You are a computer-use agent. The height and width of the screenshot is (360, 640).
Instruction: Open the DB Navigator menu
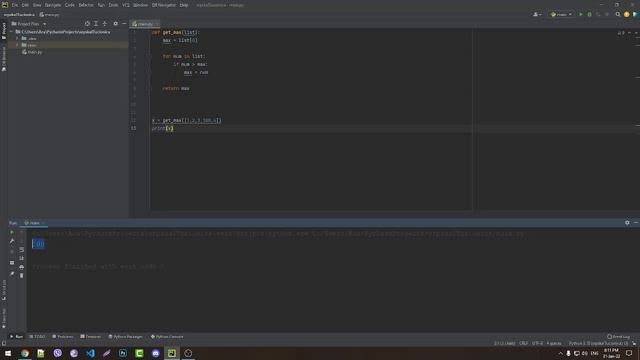tap(164, 5)
